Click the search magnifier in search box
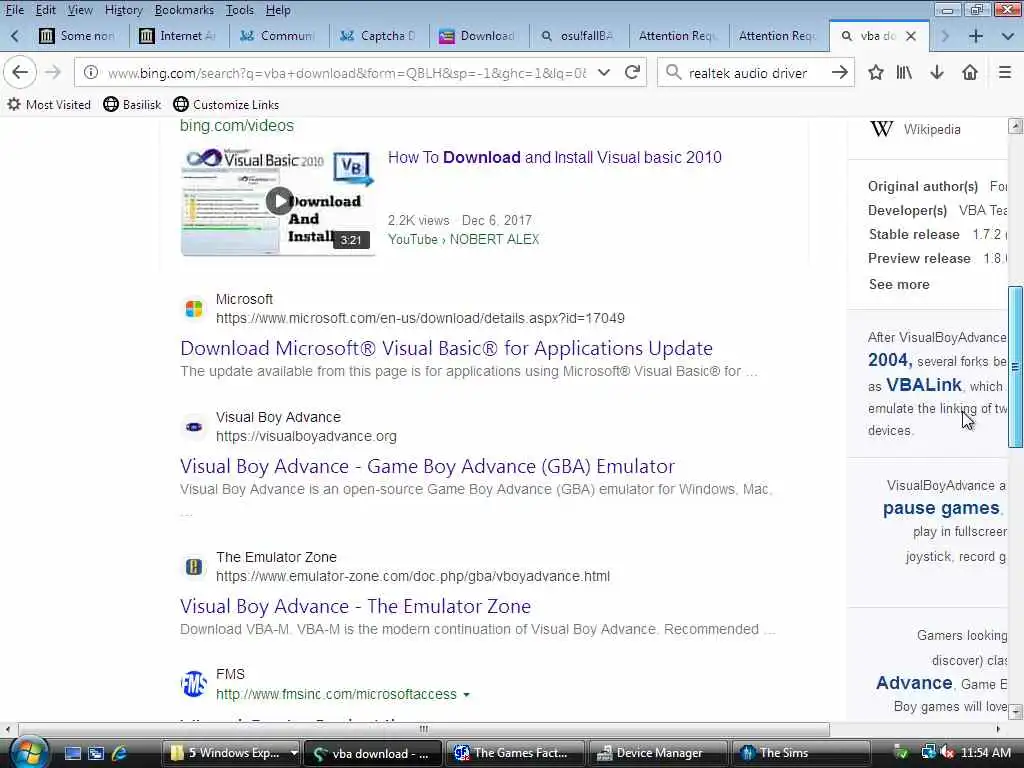The height and width of the screenshot is (768, 1024). coord(673,72)
